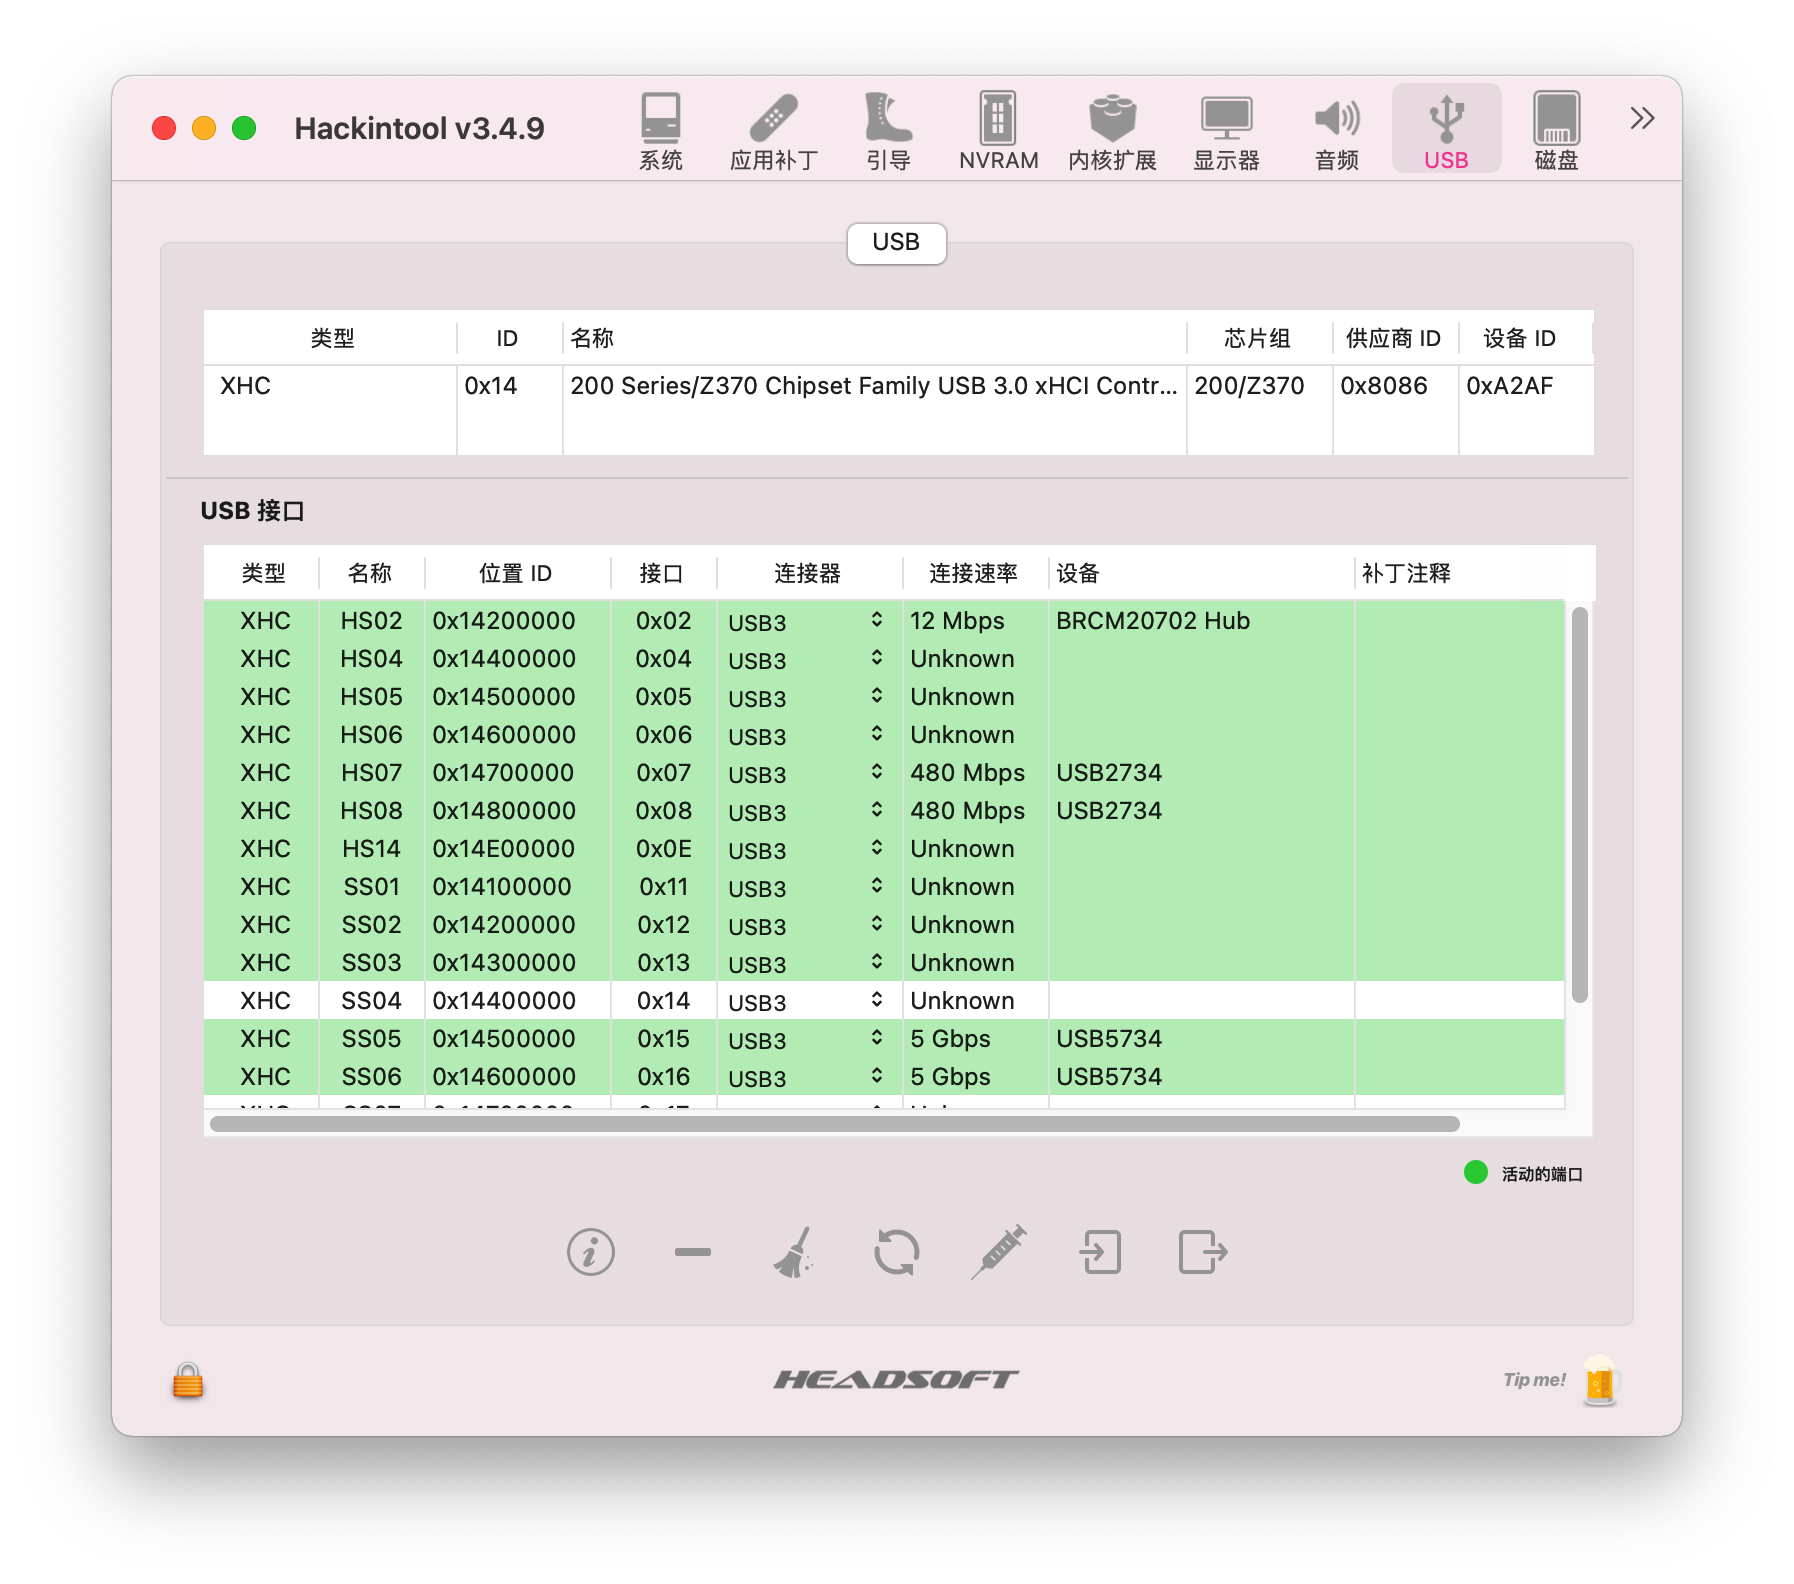Click the info button below port list
Viewport: 1794px width, 1584px height.
[x=591, y=1252]
